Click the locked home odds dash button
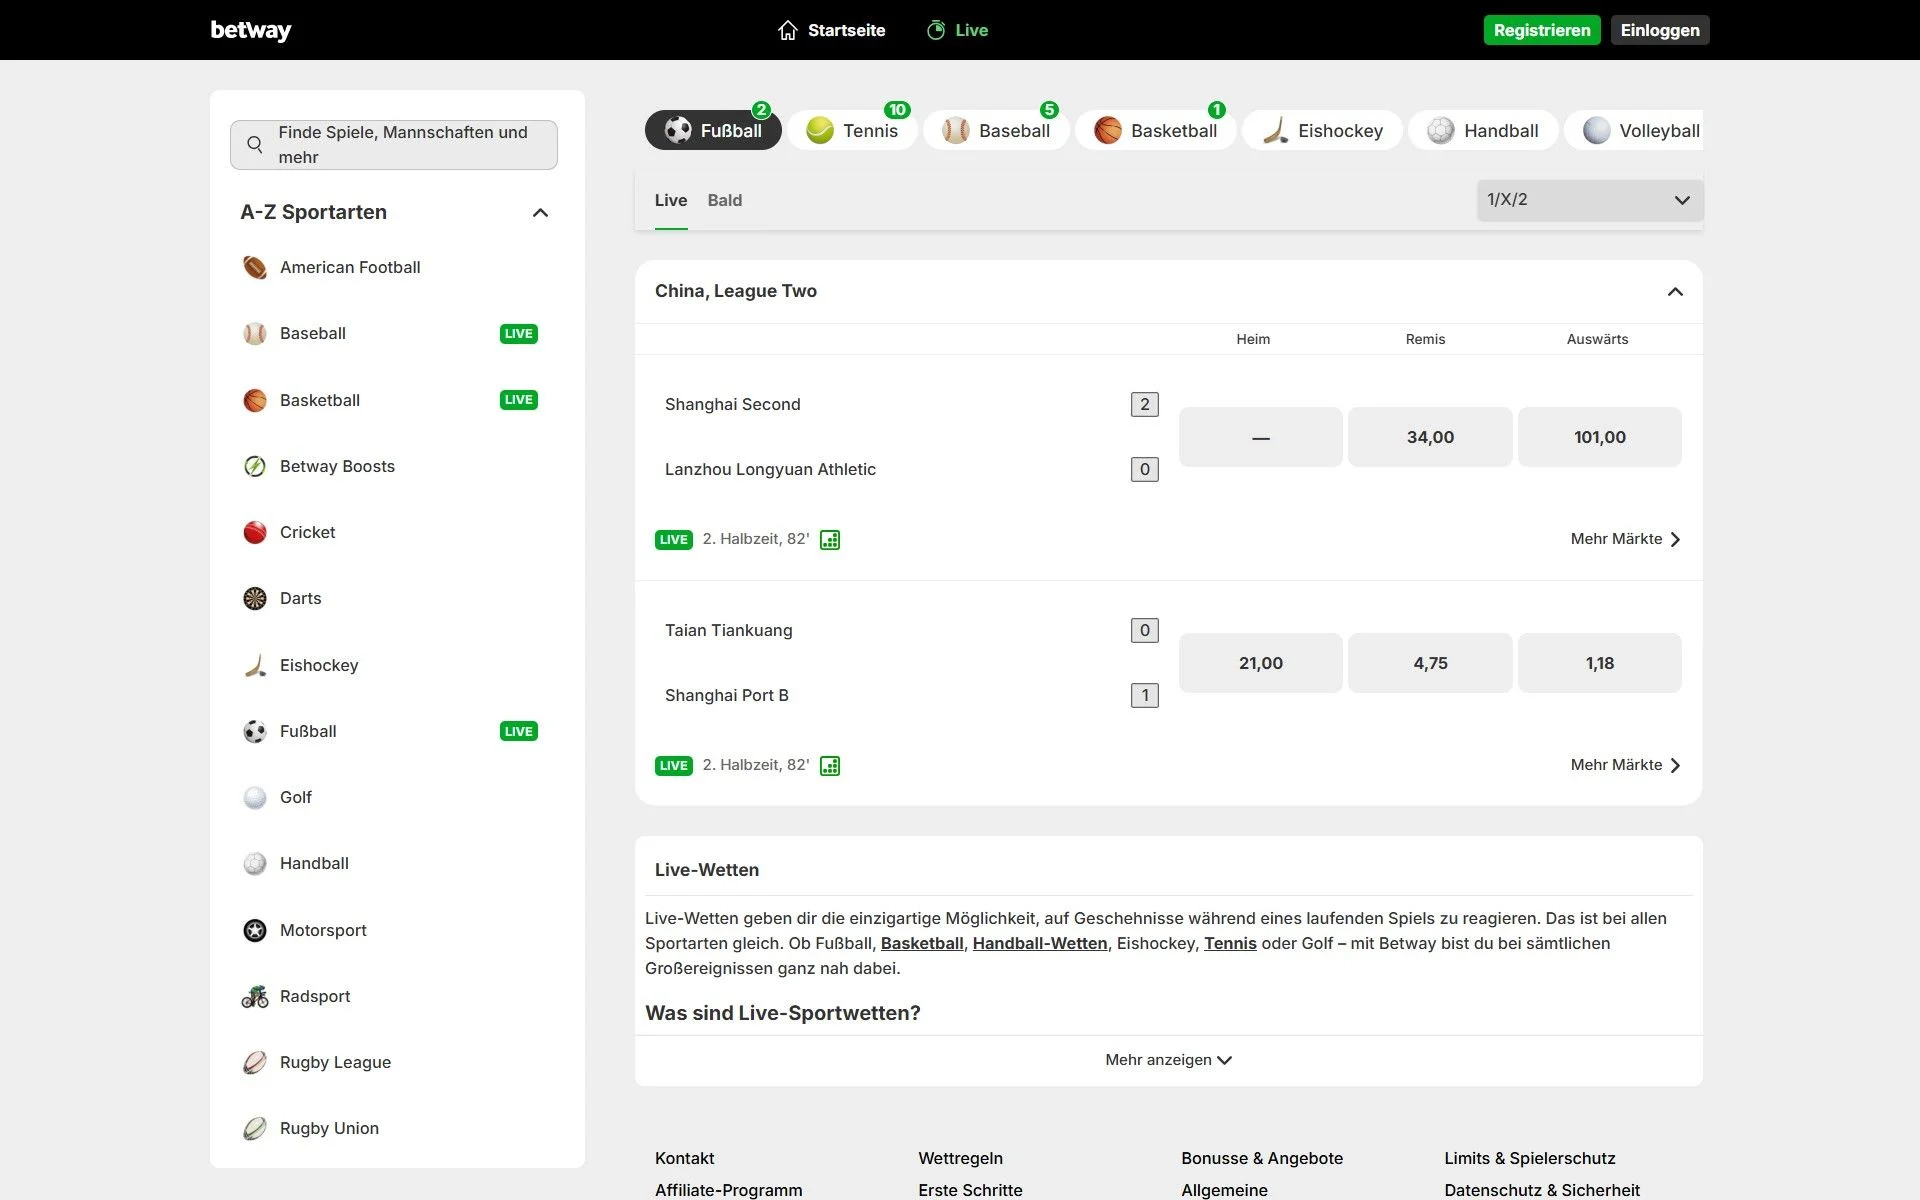The height and width of the screenshot is (1200, 1920). pyautogui.click(x=1261, y=437)
